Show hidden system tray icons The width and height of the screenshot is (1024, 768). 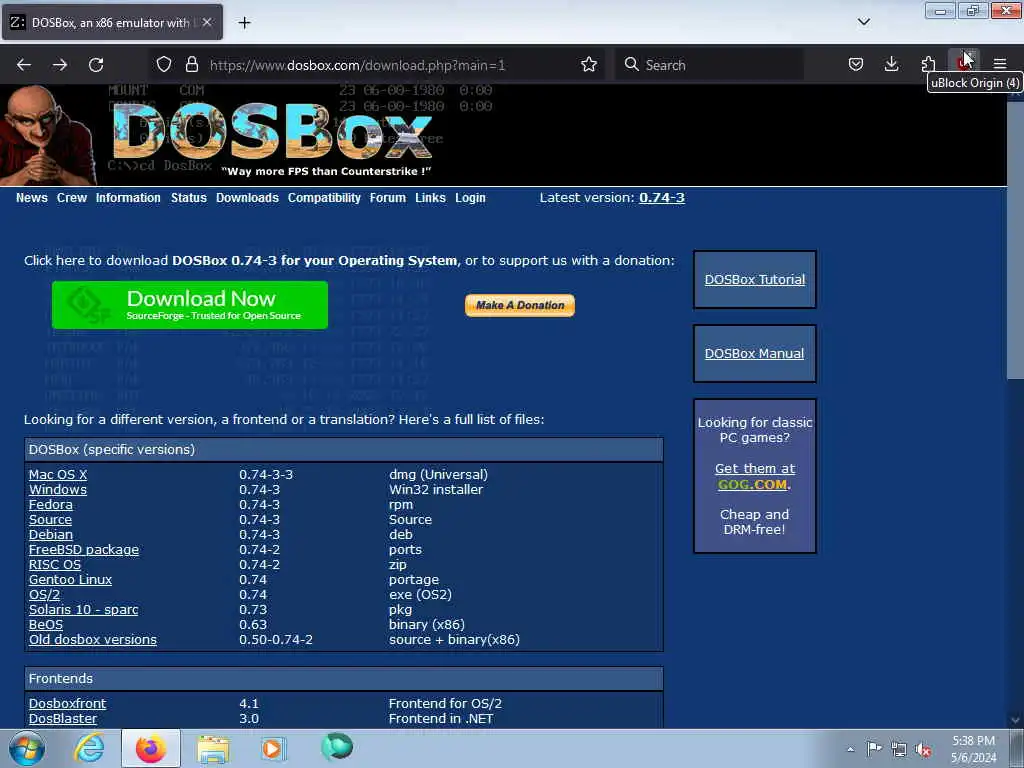[850, 750]
